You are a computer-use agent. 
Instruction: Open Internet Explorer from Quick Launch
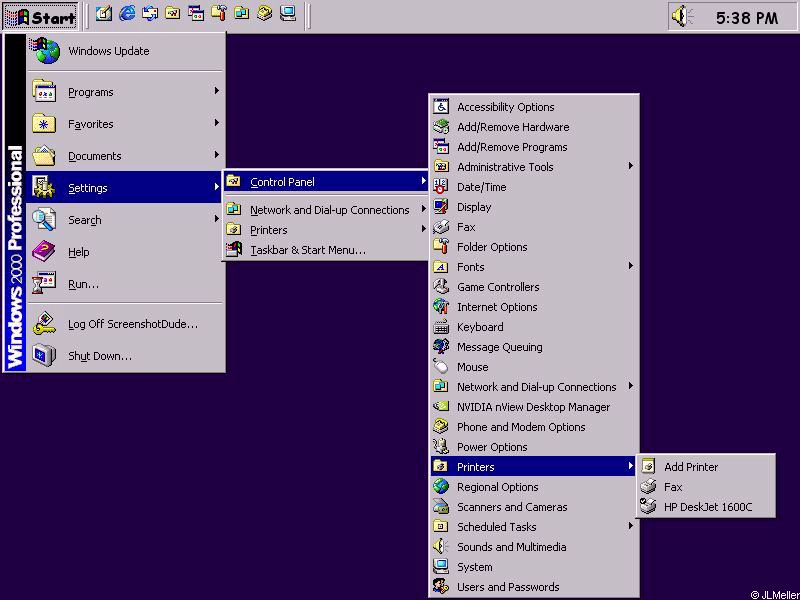click(127, 14)
